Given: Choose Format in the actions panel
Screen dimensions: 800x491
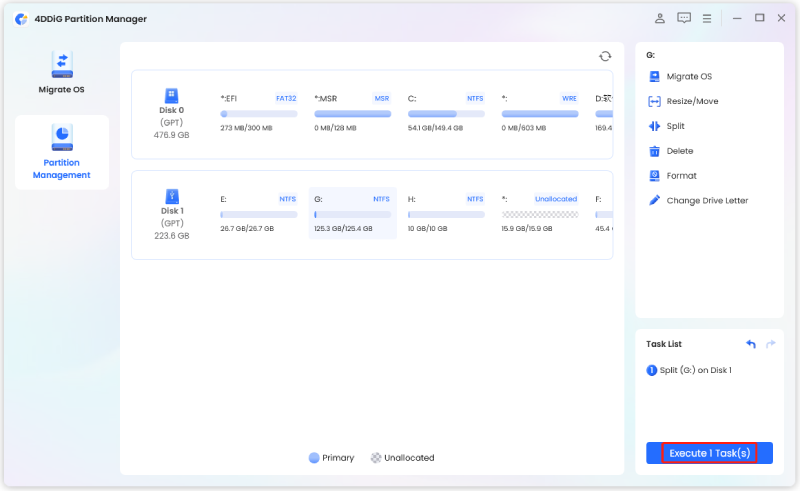Looking at the screenshot, I should [672, 176].
